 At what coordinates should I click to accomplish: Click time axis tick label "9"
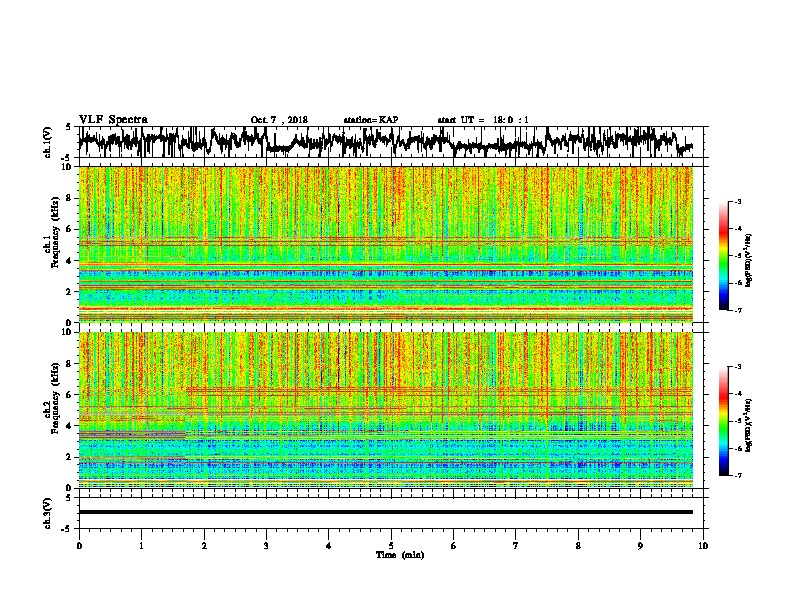[640, 546]
